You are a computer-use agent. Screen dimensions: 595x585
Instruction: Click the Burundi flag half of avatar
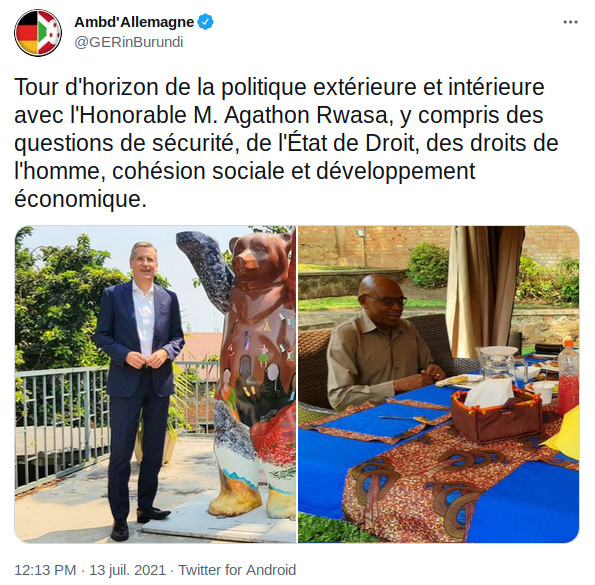[x=50, y=33]
